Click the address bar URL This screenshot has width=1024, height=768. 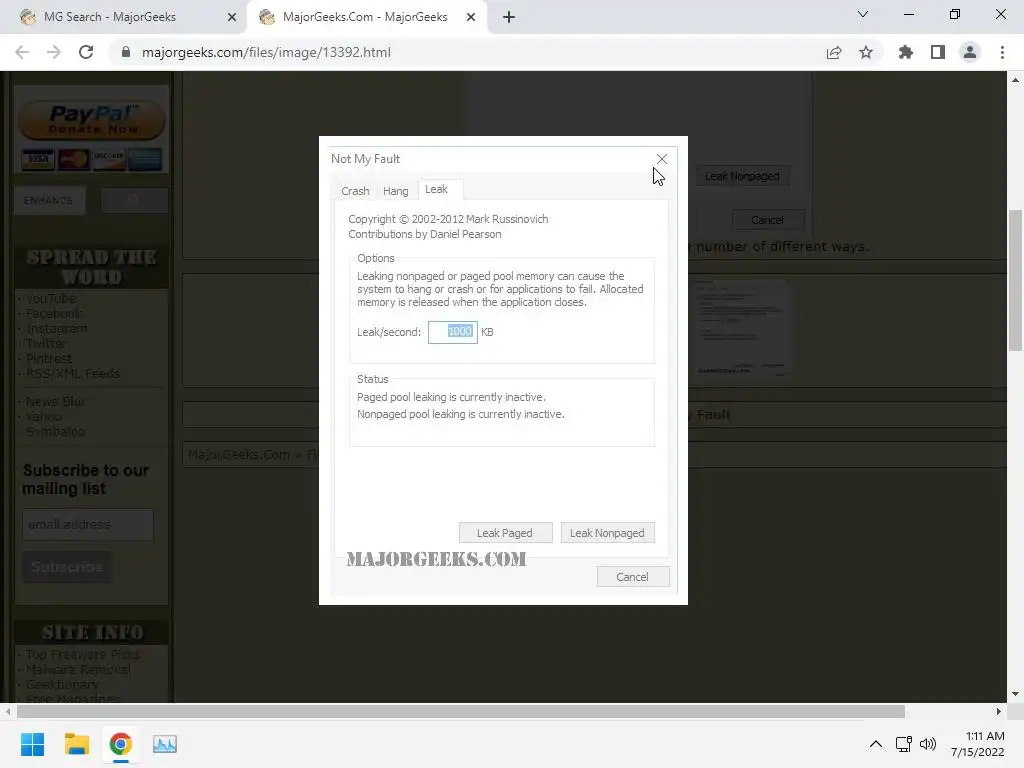pyautogui.click(x=266, y=52)
